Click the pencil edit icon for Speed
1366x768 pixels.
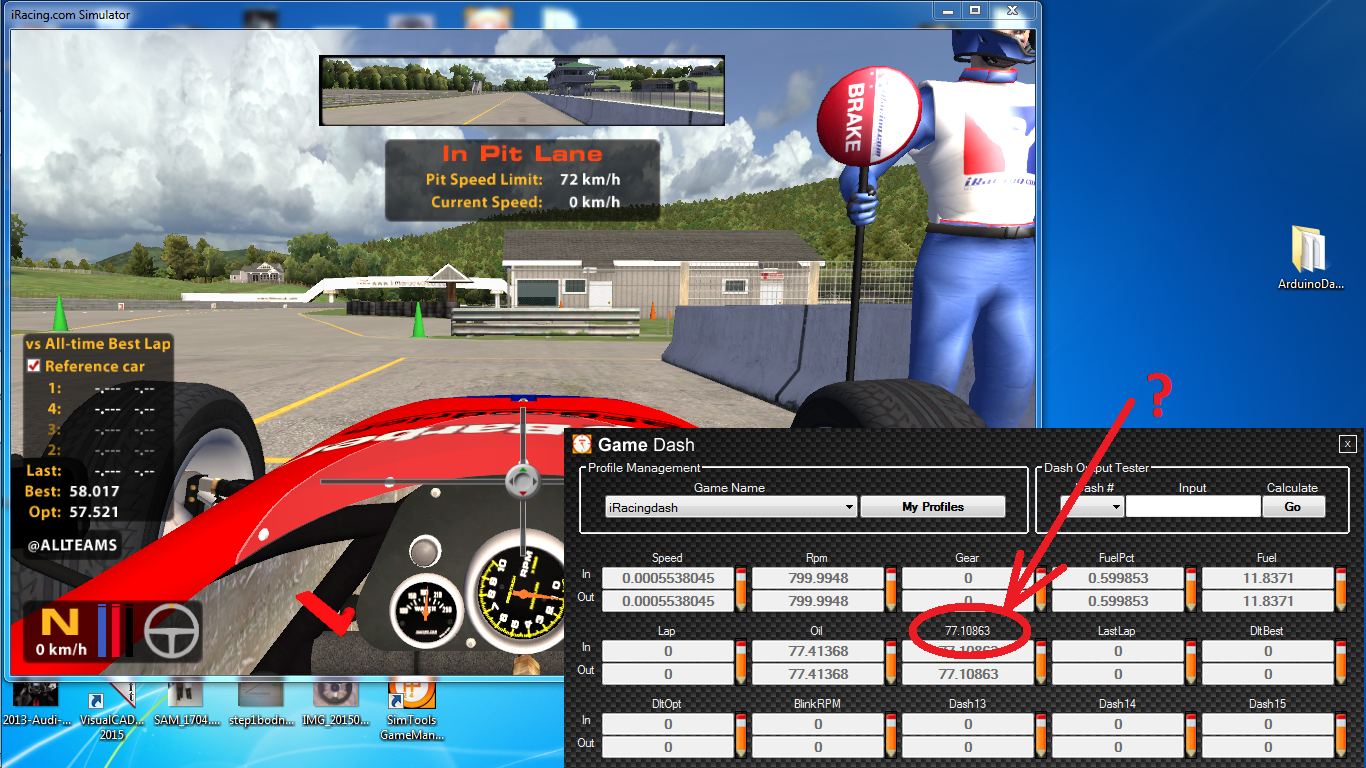(x=741, y=589)
